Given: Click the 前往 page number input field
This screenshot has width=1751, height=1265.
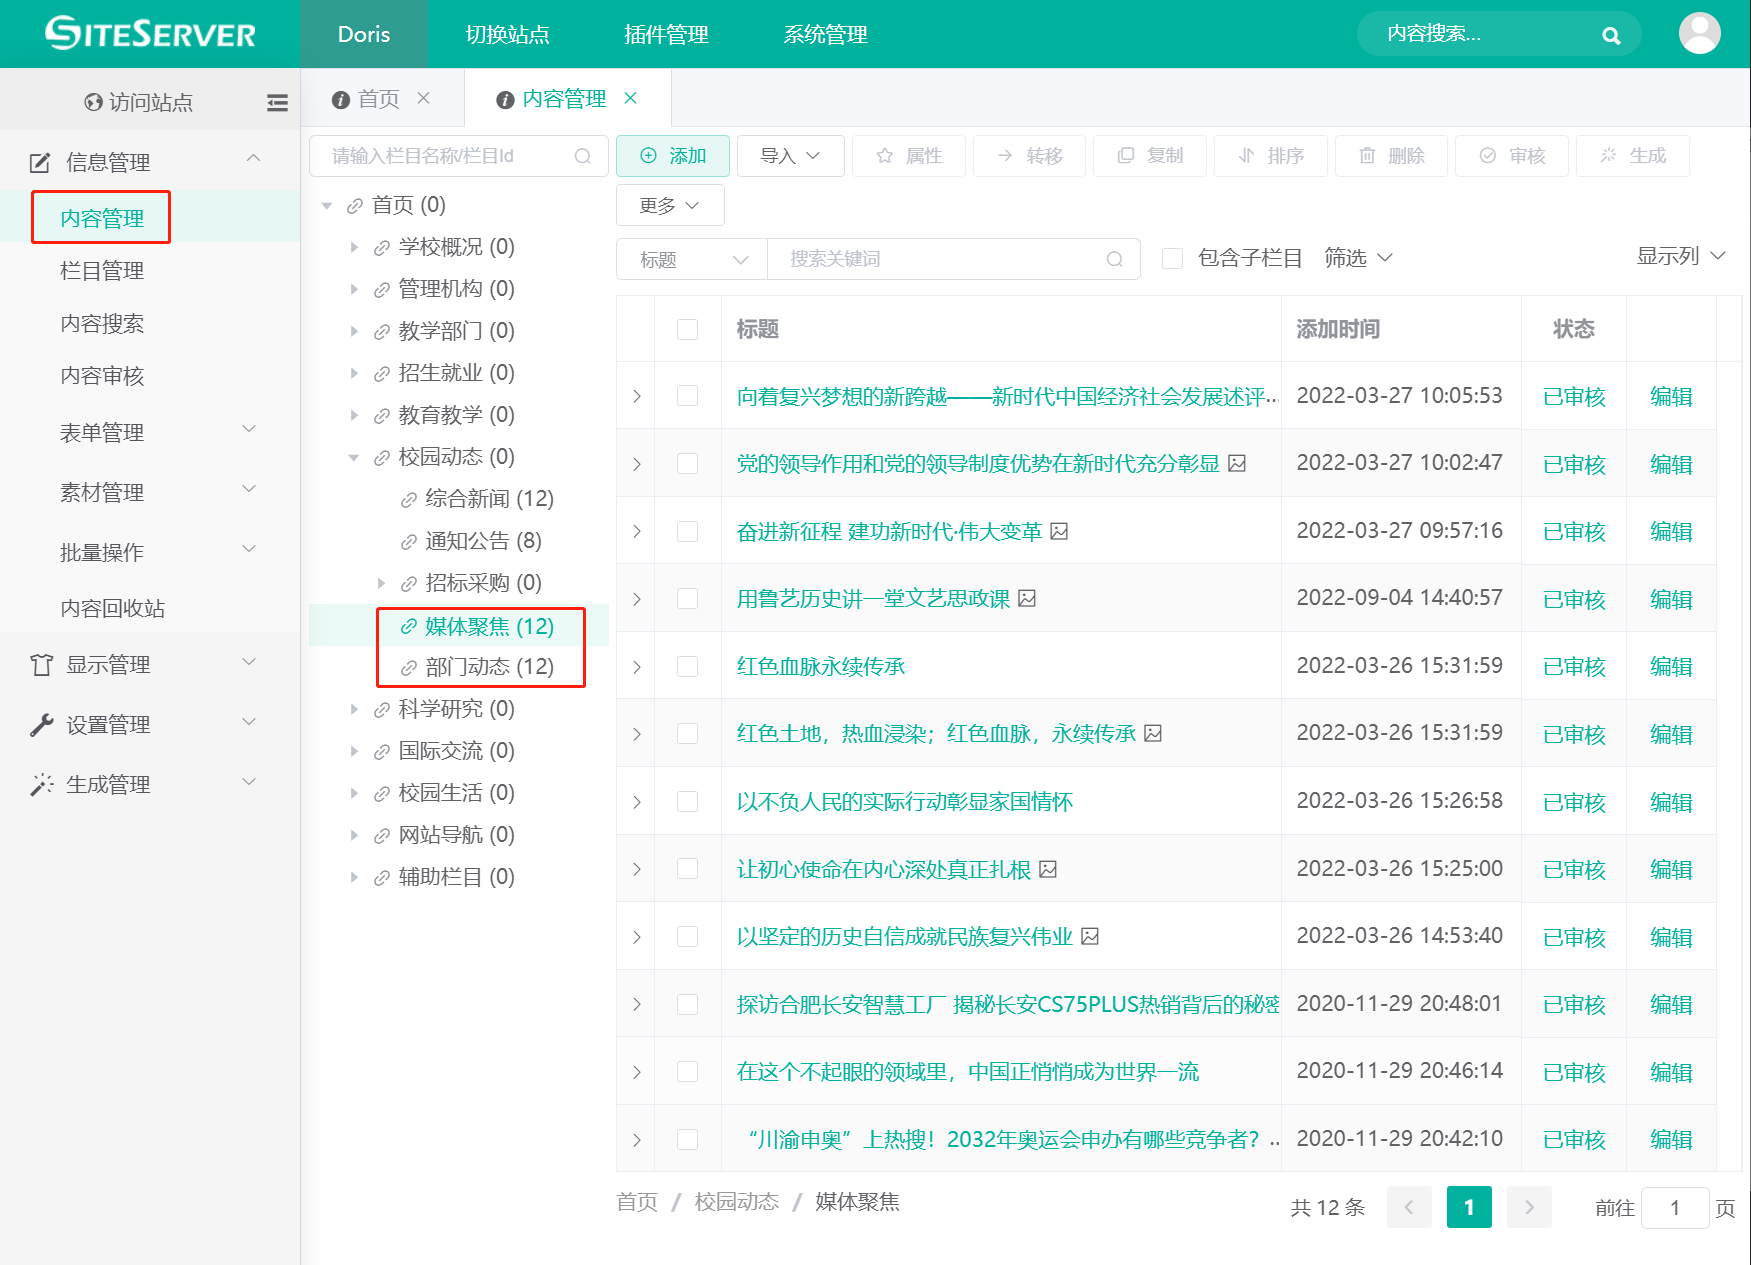Looking at the screenshot, I should [x=1674, y=1207].
